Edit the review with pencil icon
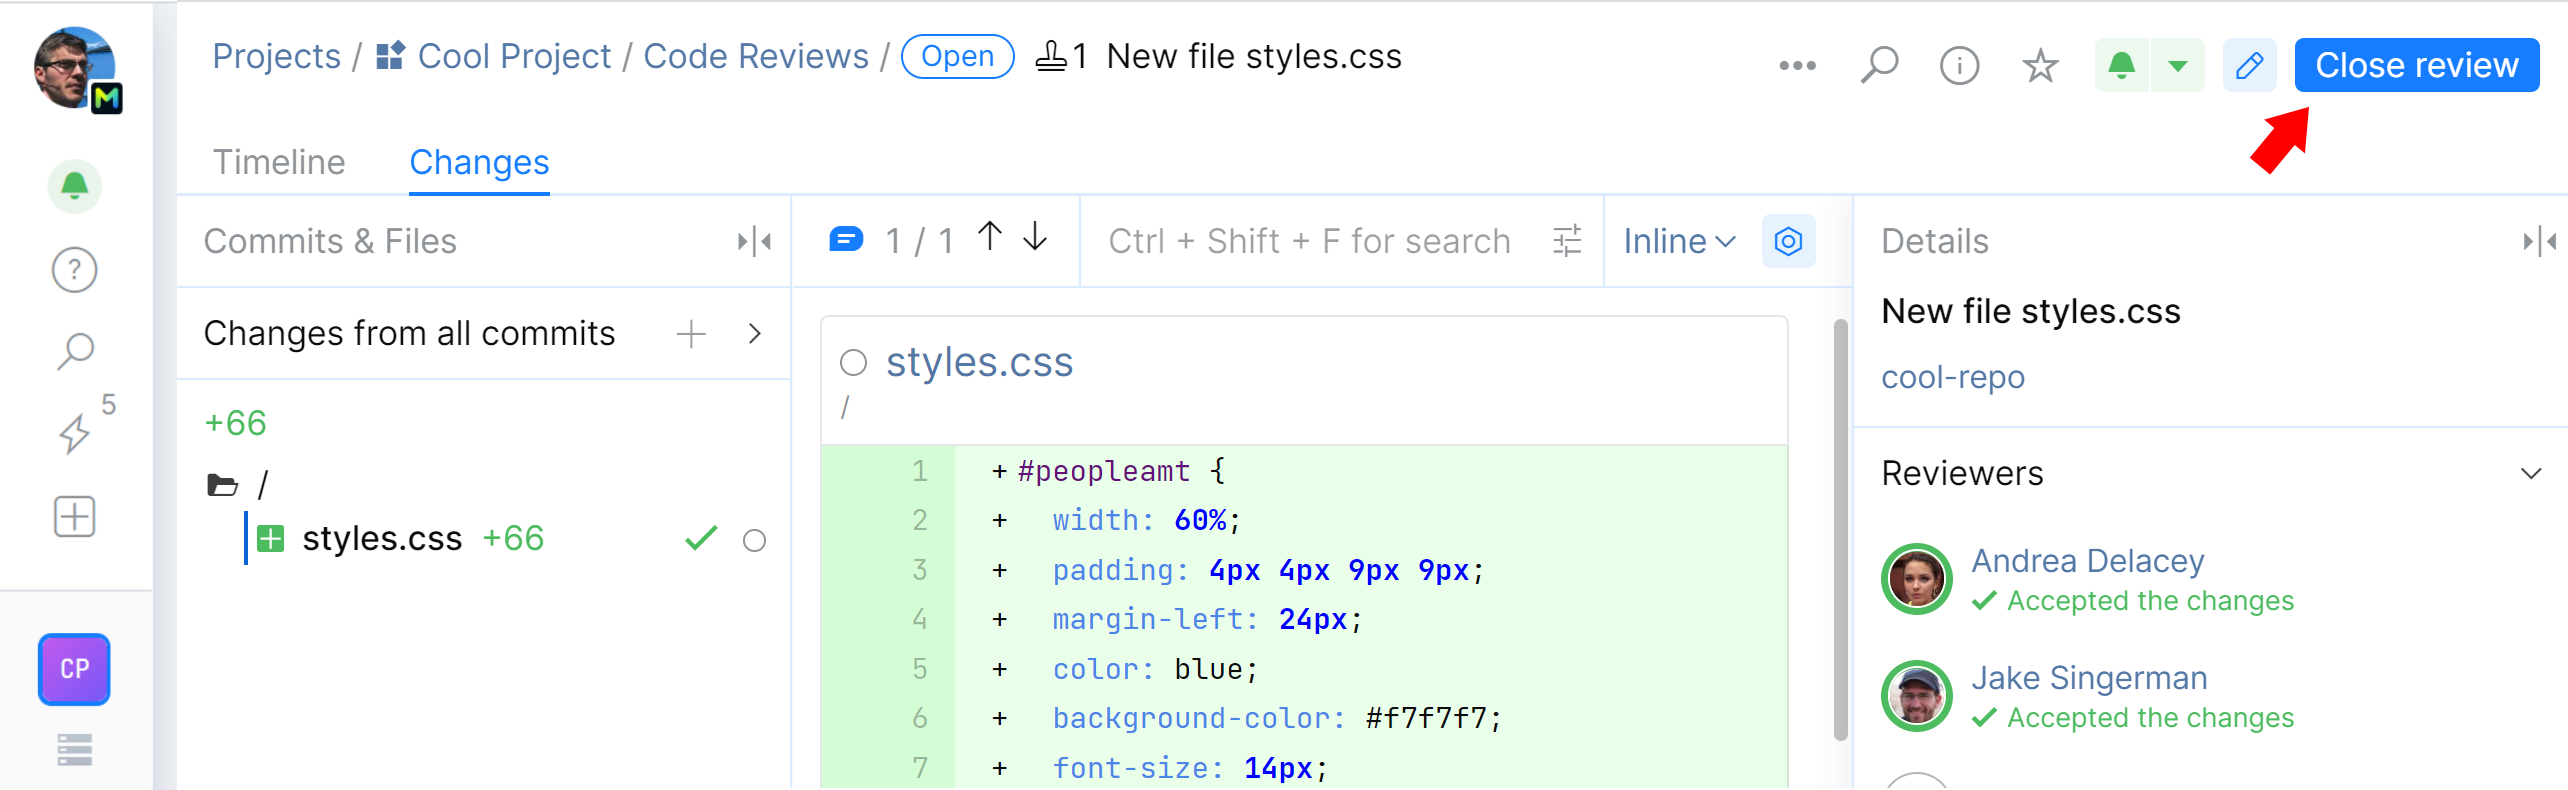 pyautogui.click(x=2250, y=66)
